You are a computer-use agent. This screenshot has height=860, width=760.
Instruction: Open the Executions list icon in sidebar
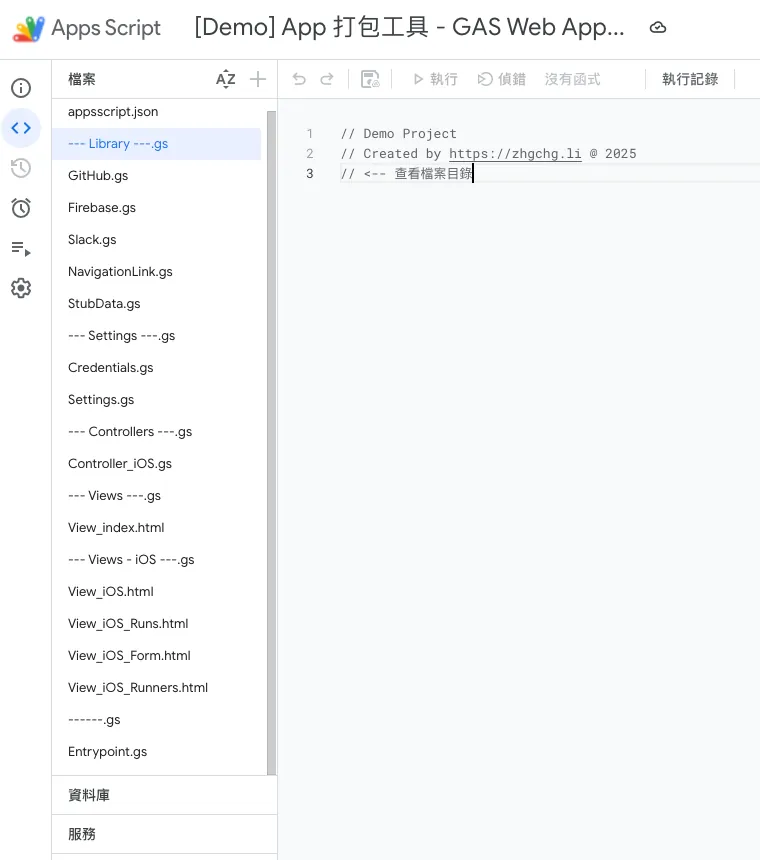point(21,248)
